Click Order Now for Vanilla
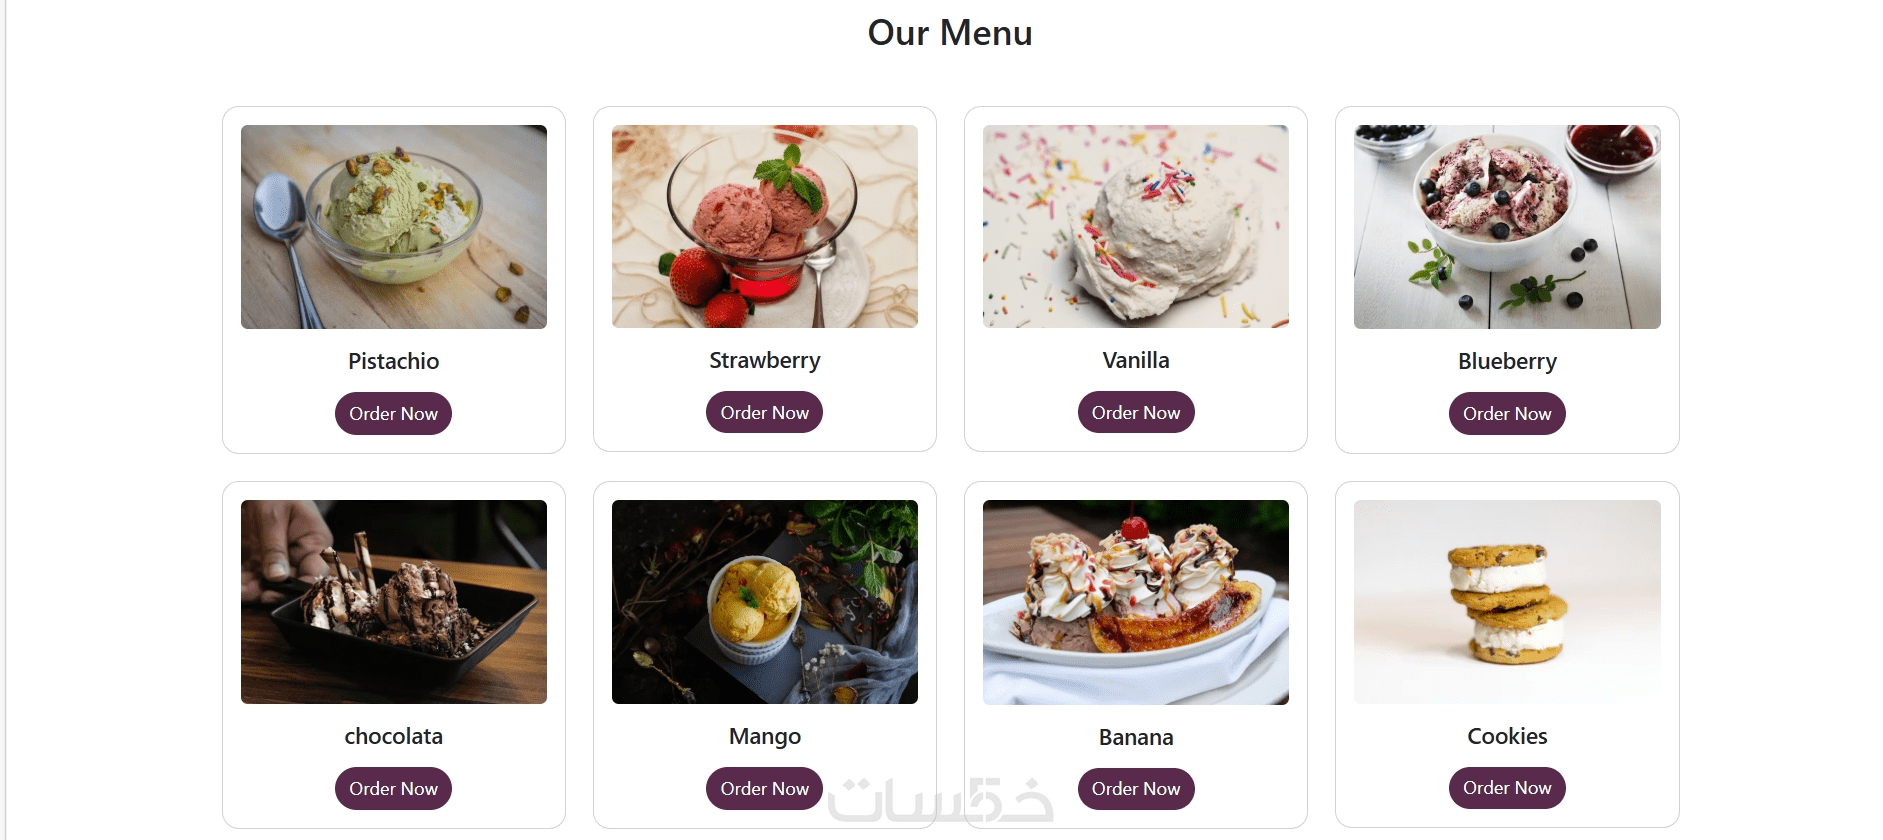This screenshot has width=1883, height=840. [x=1136, y=413]
